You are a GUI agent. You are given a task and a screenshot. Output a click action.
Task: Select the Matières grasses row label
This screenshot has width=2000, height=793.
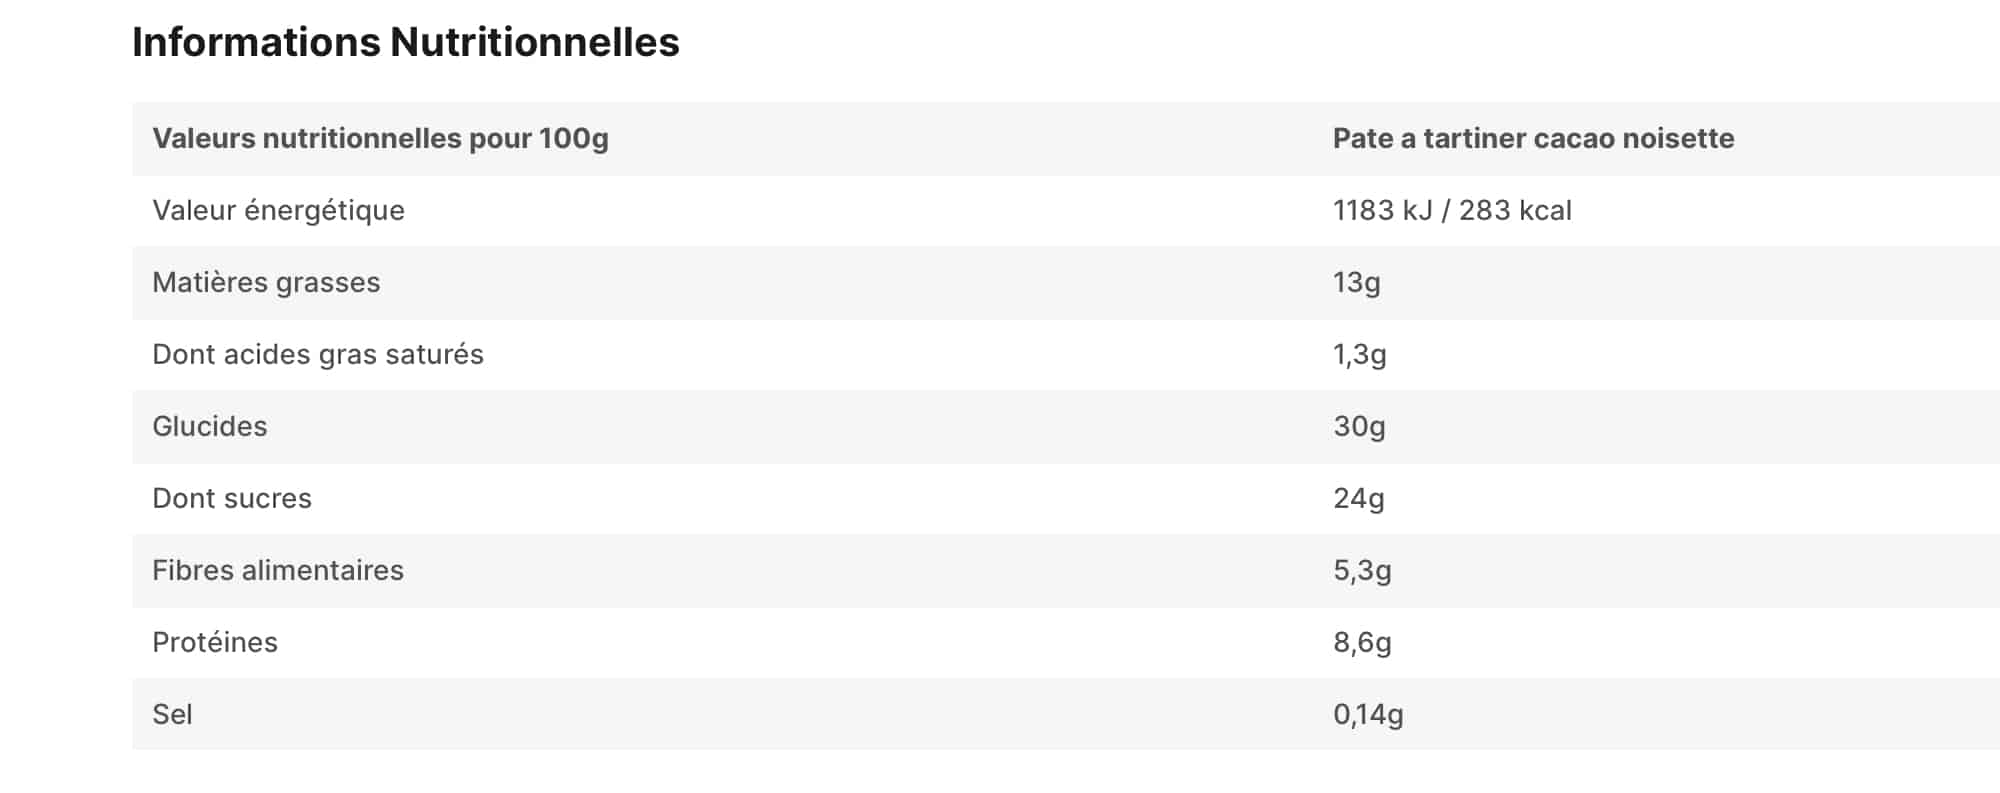[266, 282]
